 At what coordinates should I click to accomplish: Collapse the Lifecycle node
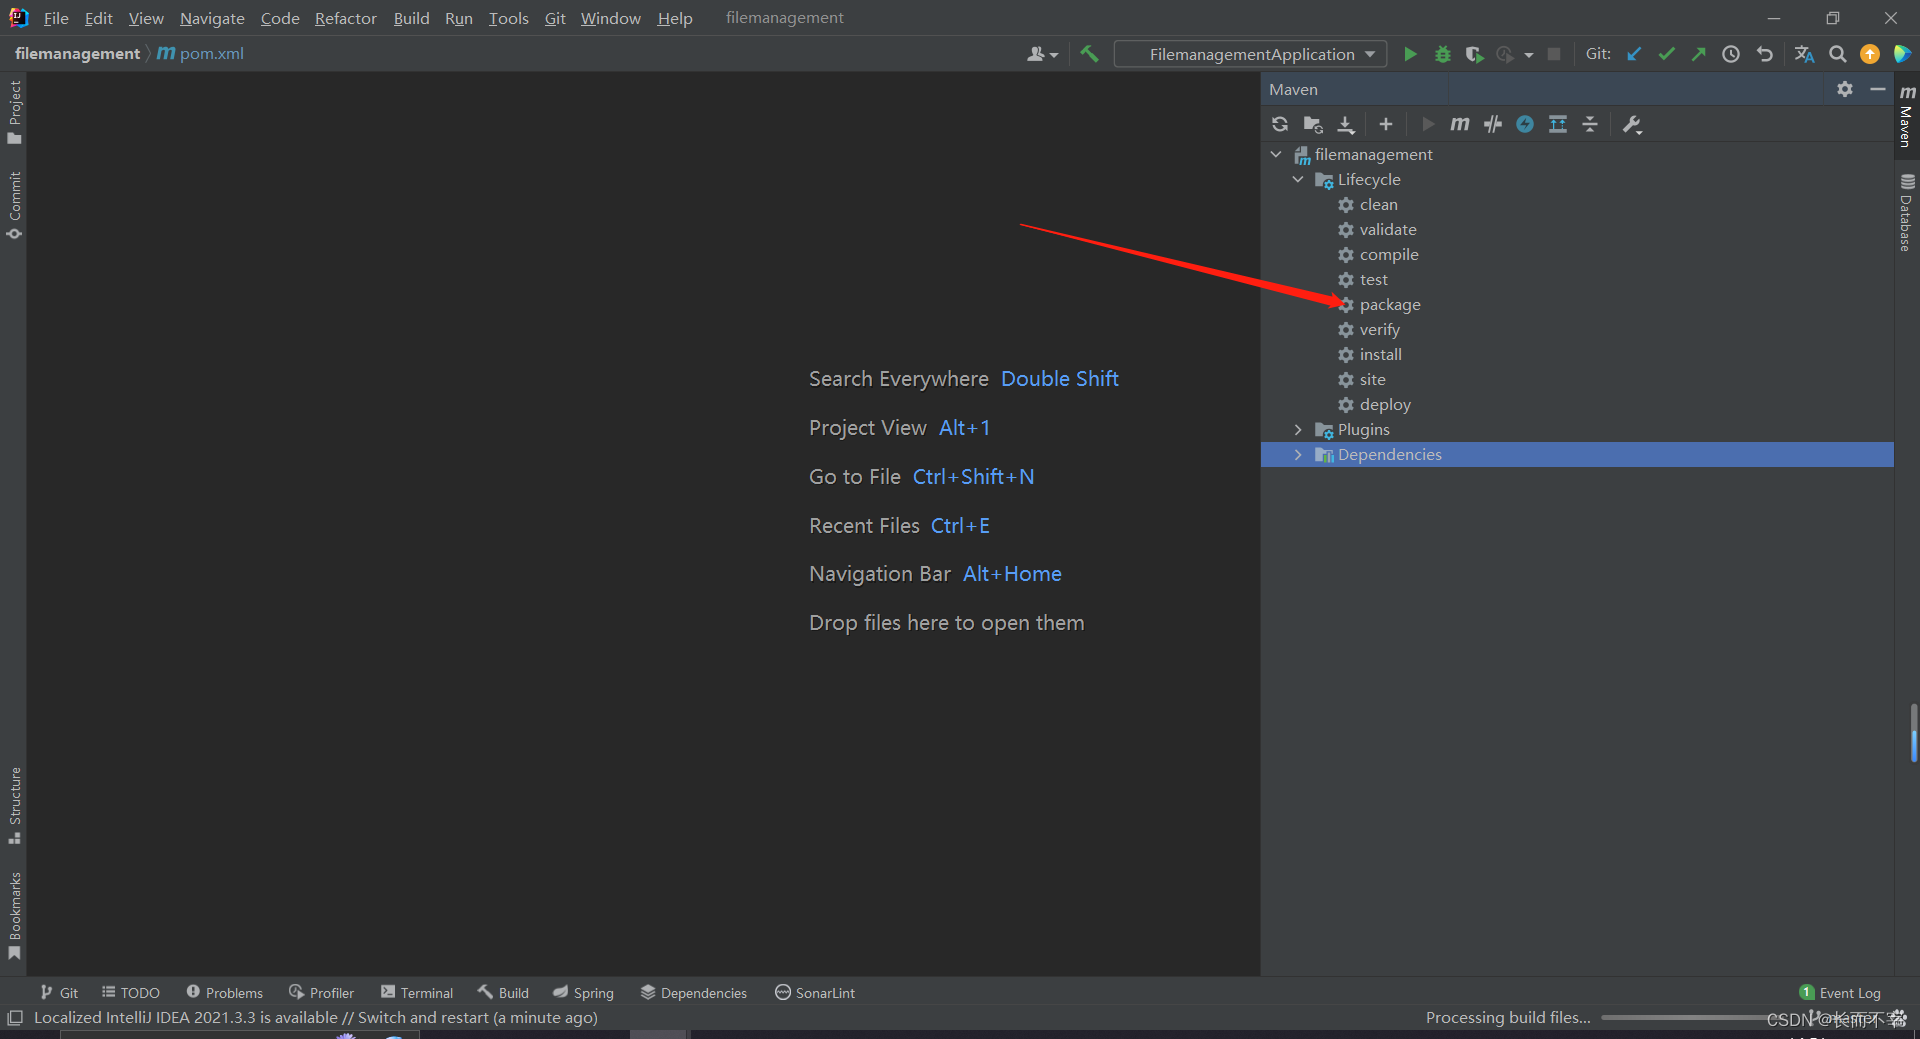(x=1298, y=179)
